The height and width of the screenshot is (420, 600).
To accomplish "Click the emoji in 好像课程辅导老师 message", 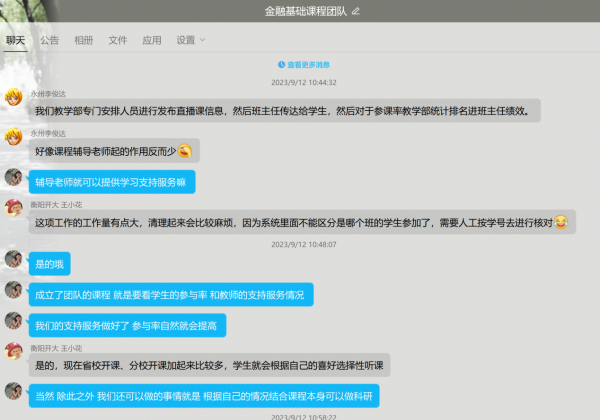I will 185,151.
